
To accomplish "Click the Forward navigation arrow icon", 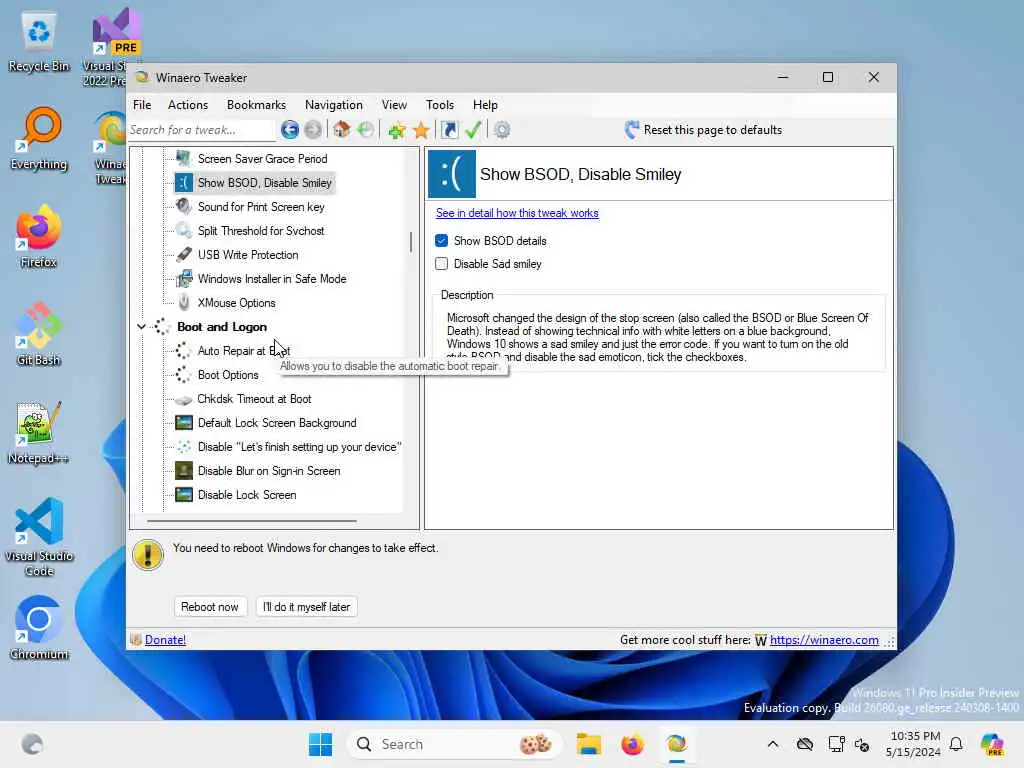I will point(313,130).
